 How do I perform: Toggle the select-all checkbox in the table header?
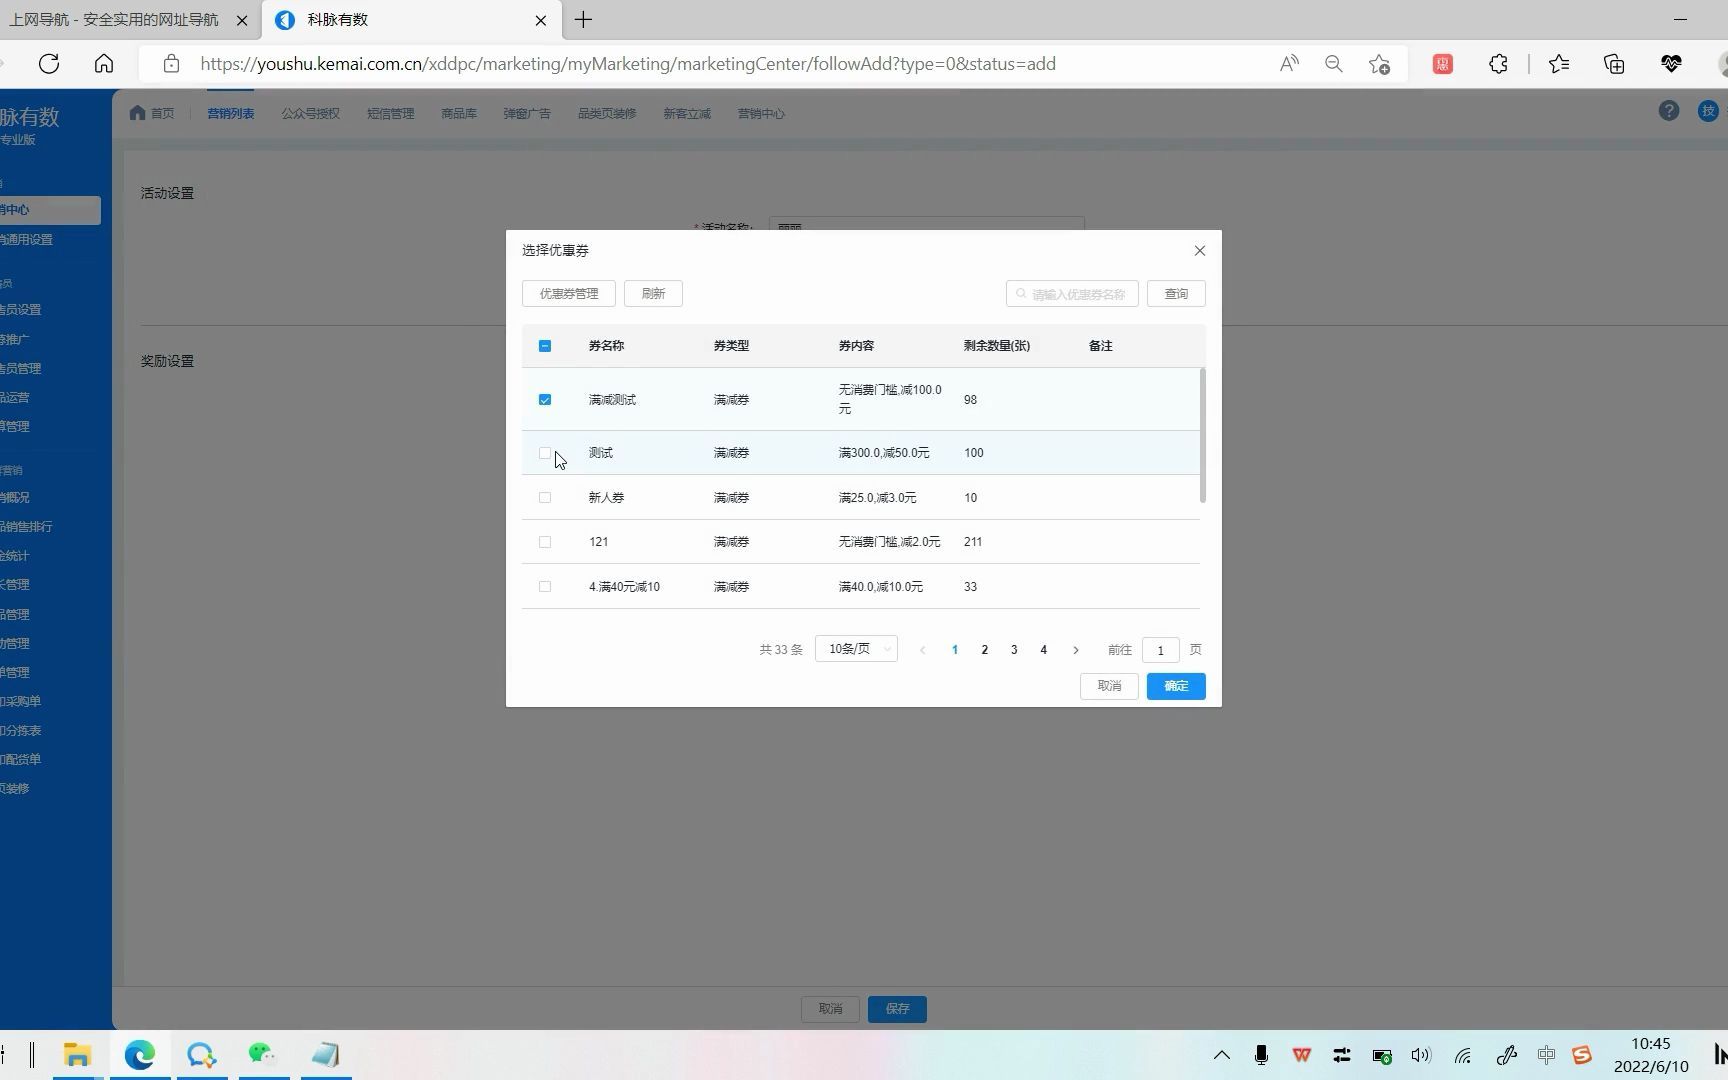[x=545, y=346]
